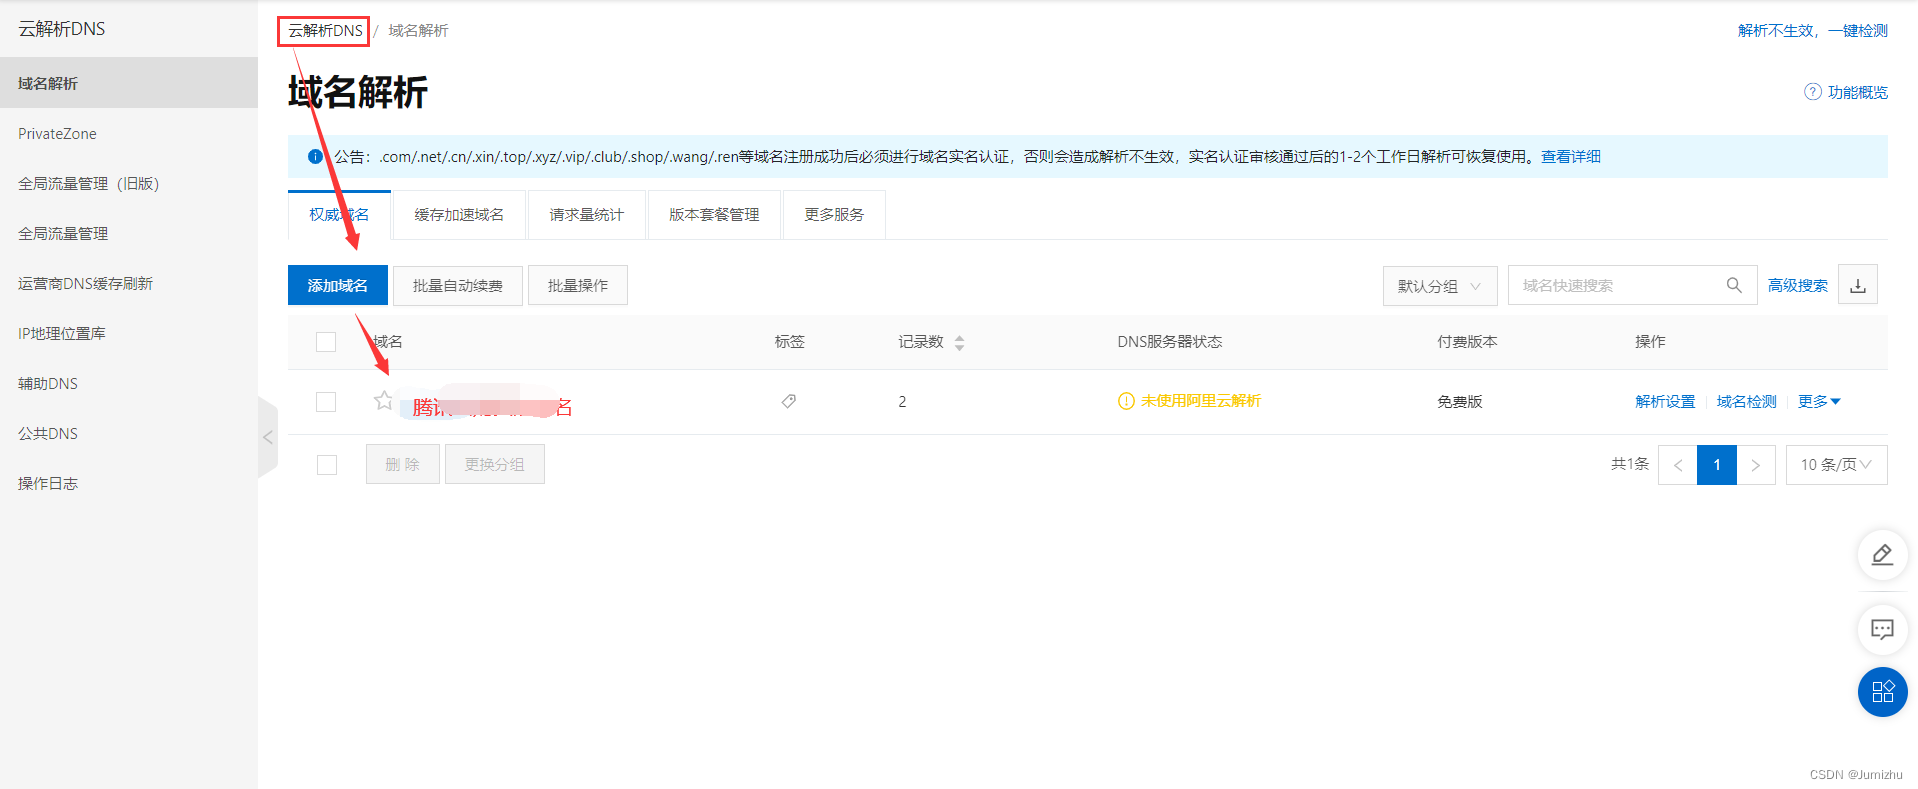Tick the select-all checkbox in the table header

pos(326,342)
